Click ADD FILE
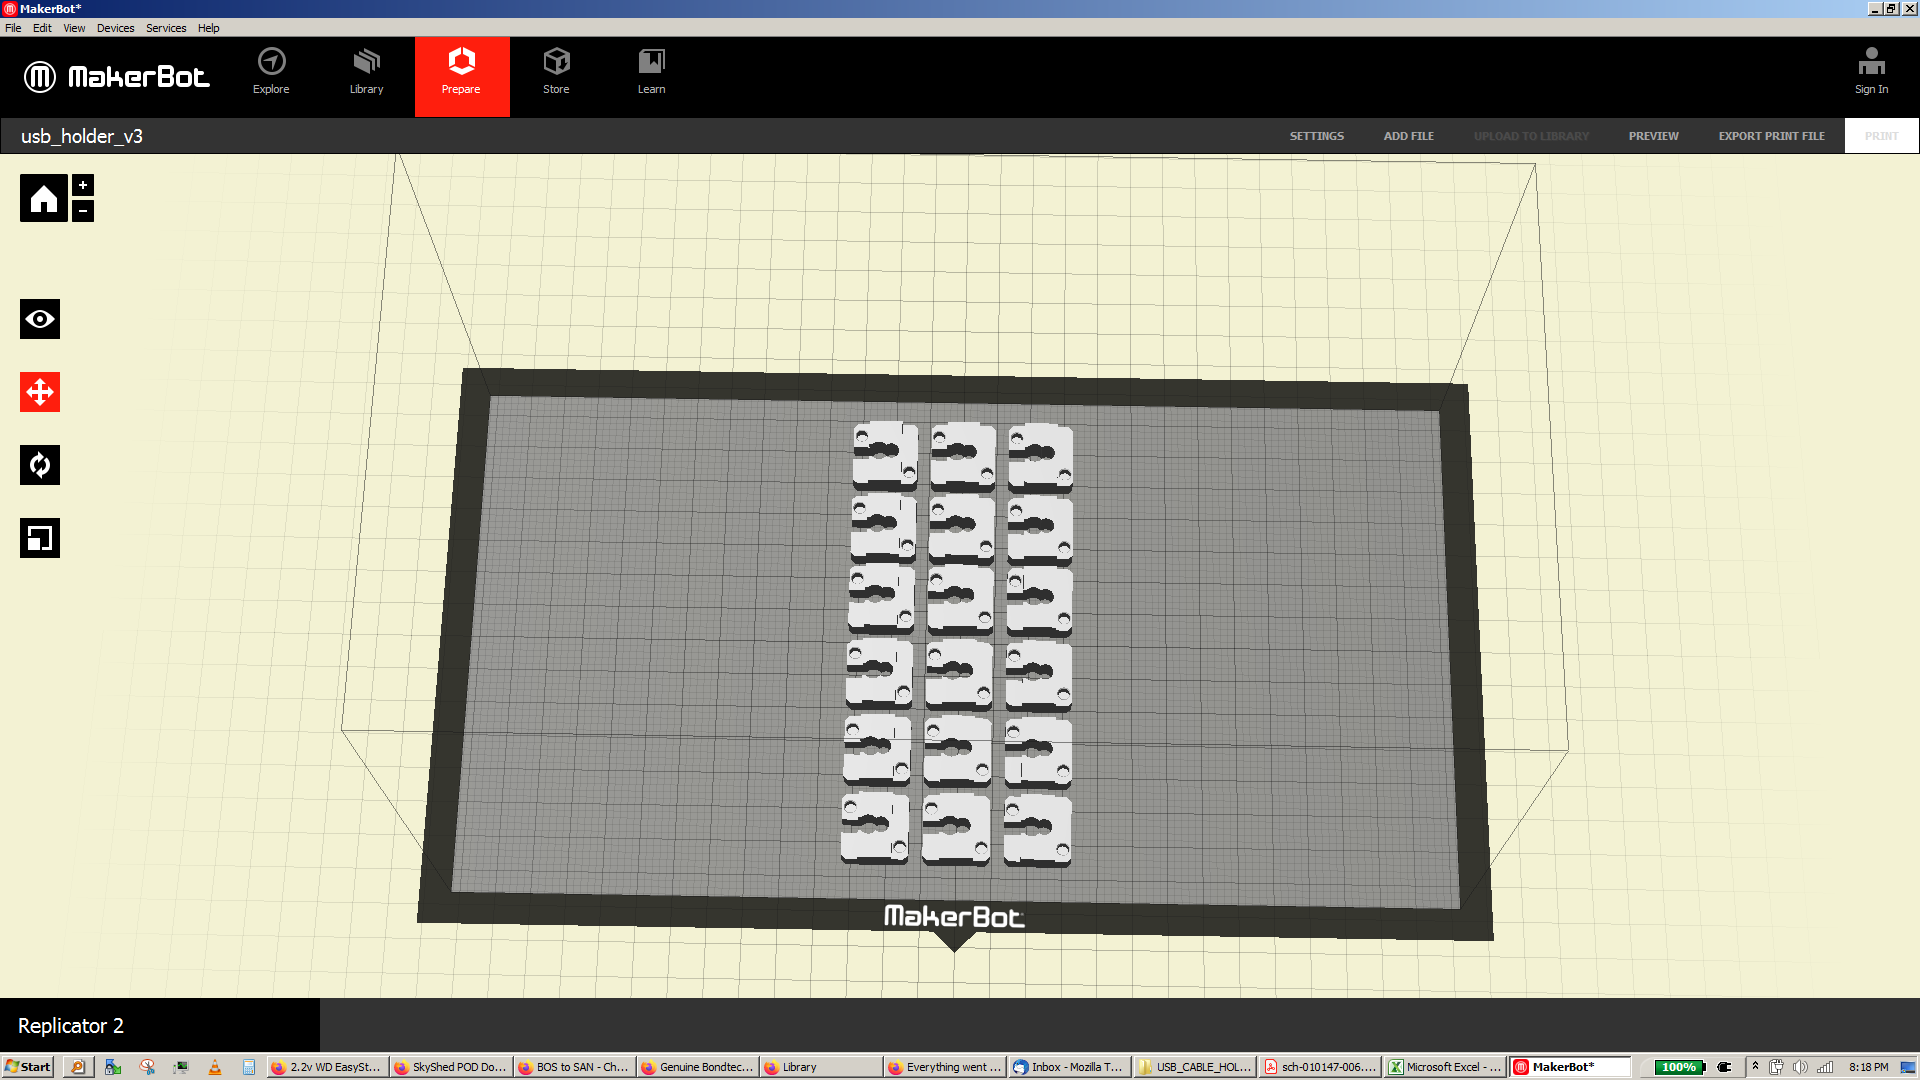This screenshot has width=1920, height=1080. (x=1408, y=136)
